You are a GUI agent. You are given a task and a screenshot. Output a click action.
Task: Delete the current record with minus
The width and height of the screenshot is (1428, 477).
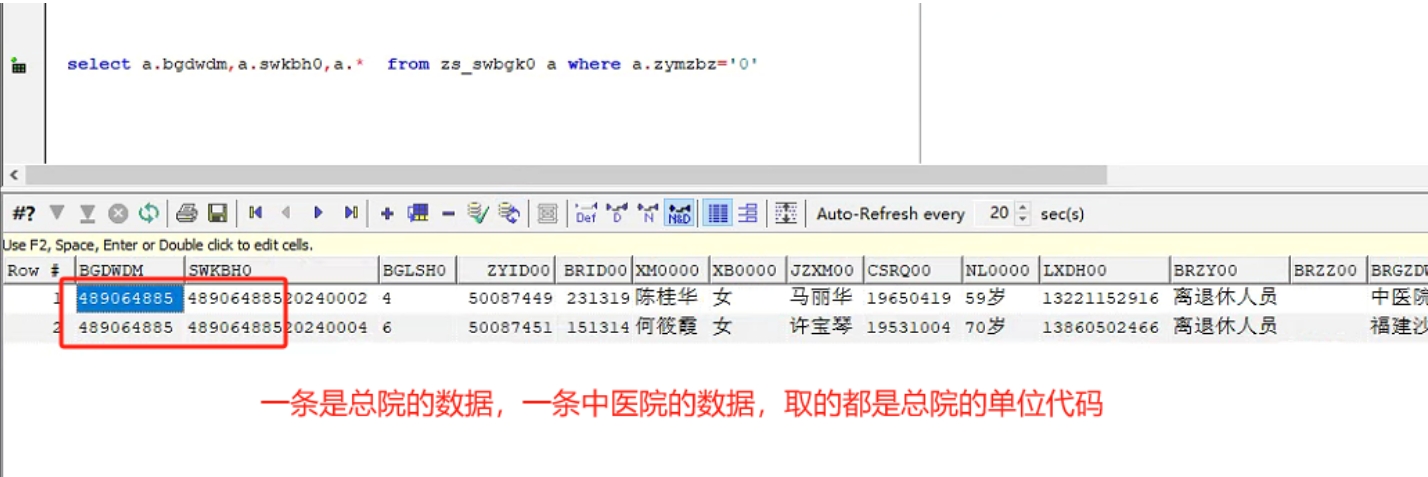click(448, 213)
